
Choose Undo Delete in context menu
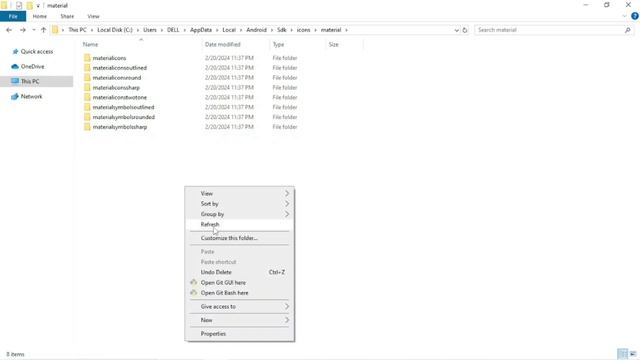[x=239, y=272]
